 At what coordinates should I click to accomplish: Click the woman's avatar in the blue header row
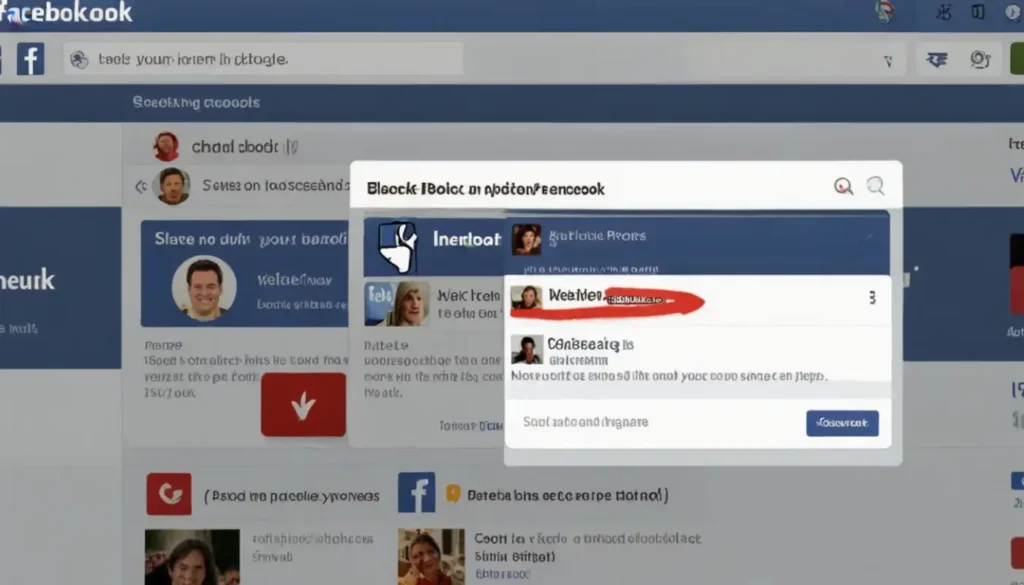[526, 239]
